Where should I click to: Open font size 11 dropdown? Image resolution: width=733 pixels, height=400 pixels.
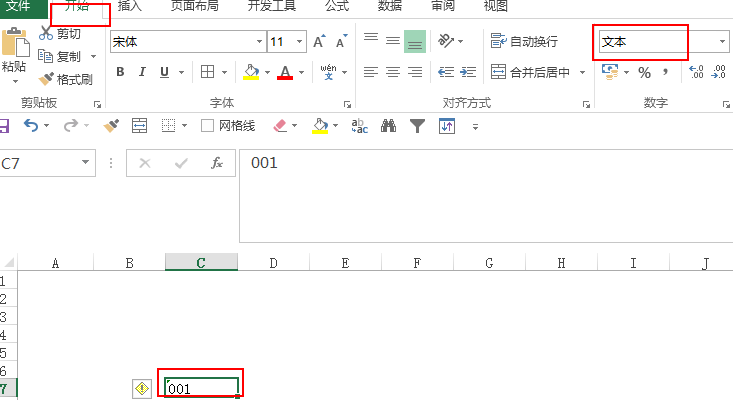(x=299, y=42)
